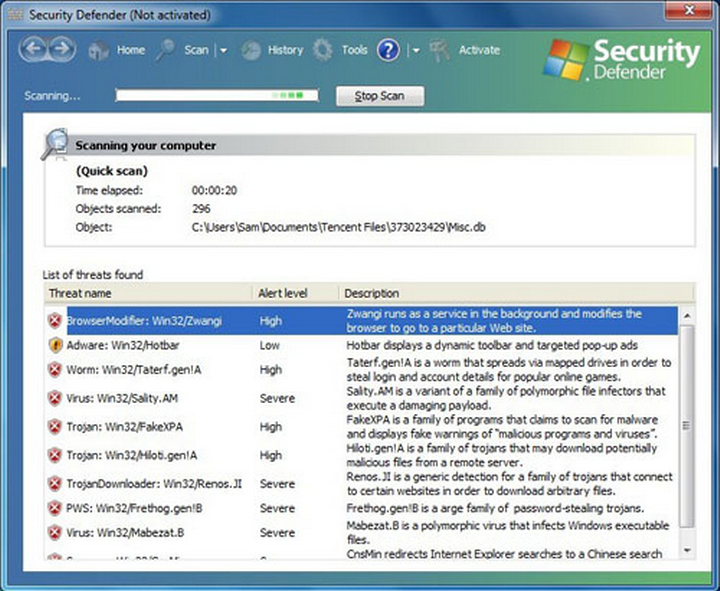The image size is (720, 591).
Task: Select the Virus: Win32/Mabezat.B threat
Action: (x=125, y=533)
